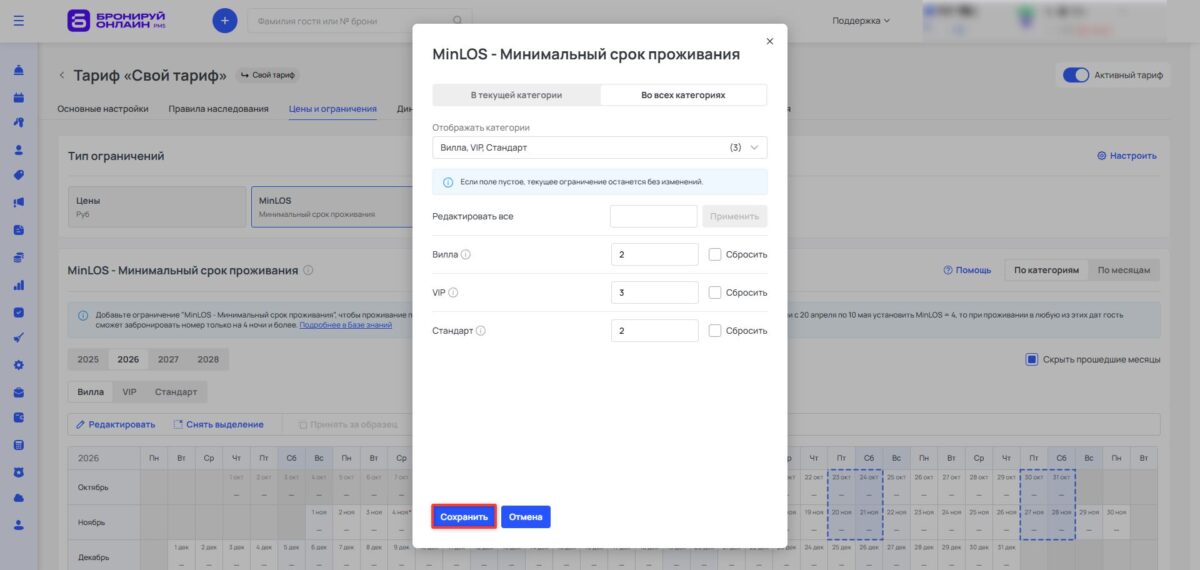Viewport: 1200px width, 570px height.
Task: Click the Свой тариф badge
Action: [268, 75]
